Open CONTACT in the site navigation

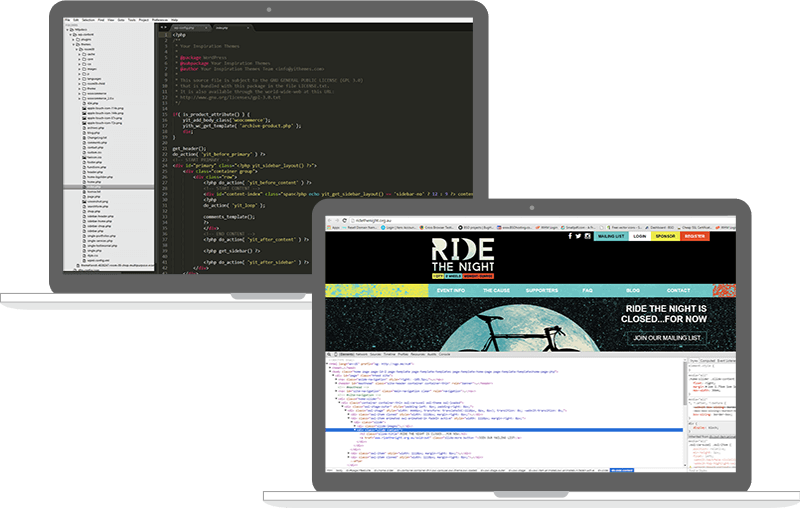pyautogui.click(x=678, y=290)
